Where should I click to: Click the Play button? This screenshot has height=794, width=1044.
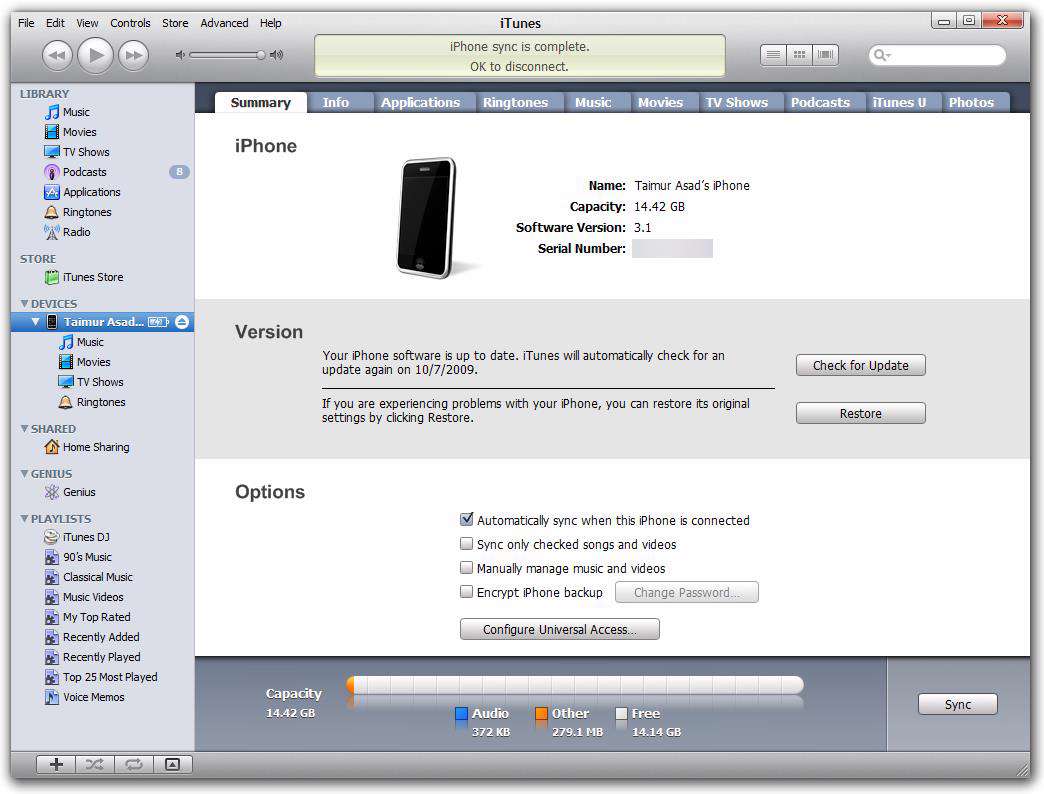tap(95, 55)
